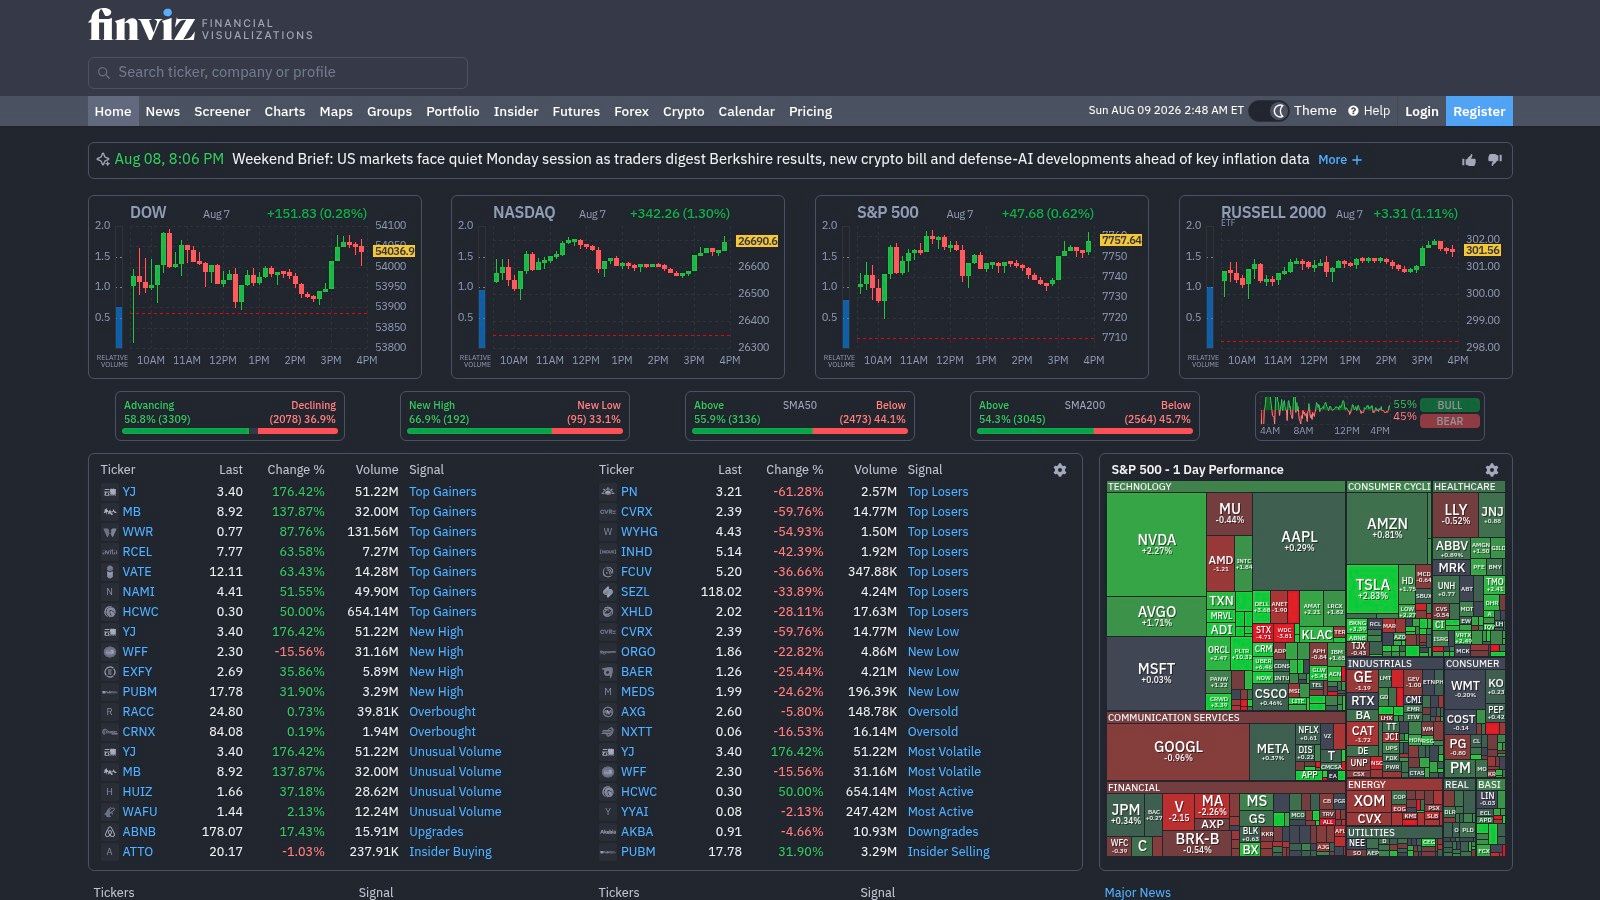Click the icon beside PN ticker
Viewport: 1600px width, 900px height.
click(x=607, y=492)
